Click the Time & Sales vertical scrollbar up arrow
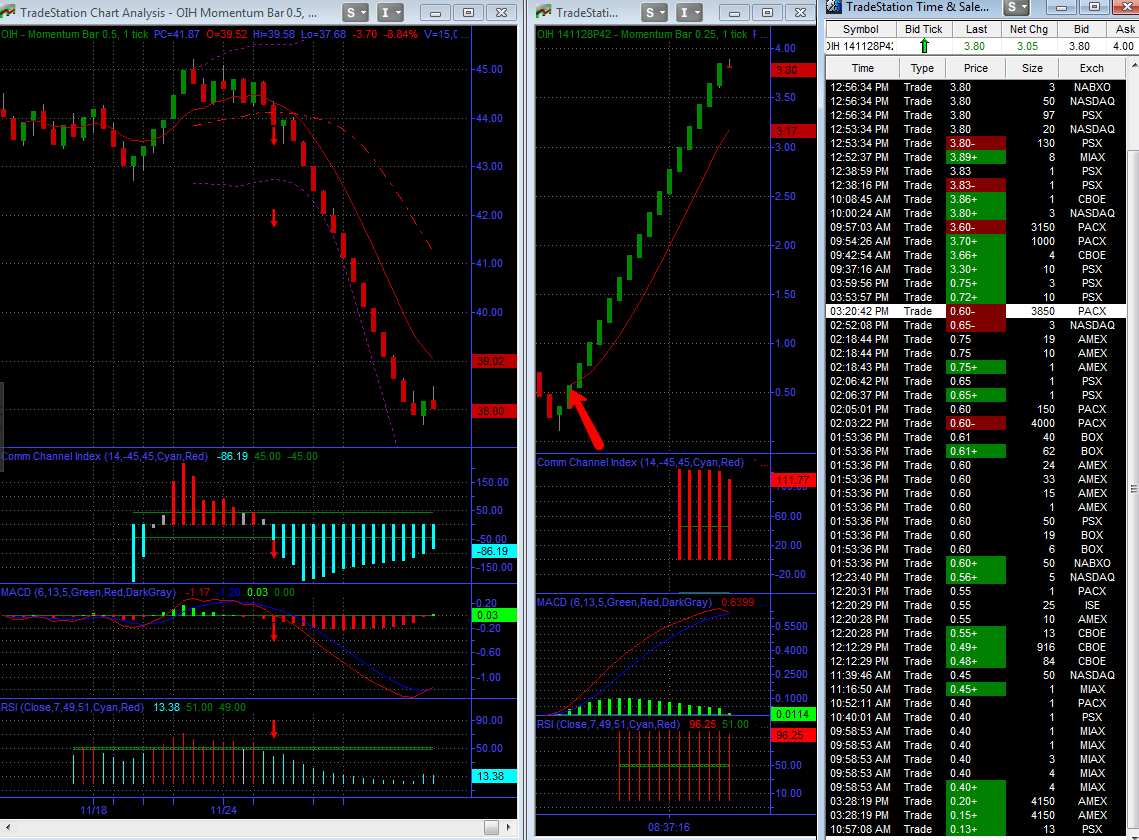This screenshot has width=1139, height=840. pyautogui.click(x=1132, y=67)
